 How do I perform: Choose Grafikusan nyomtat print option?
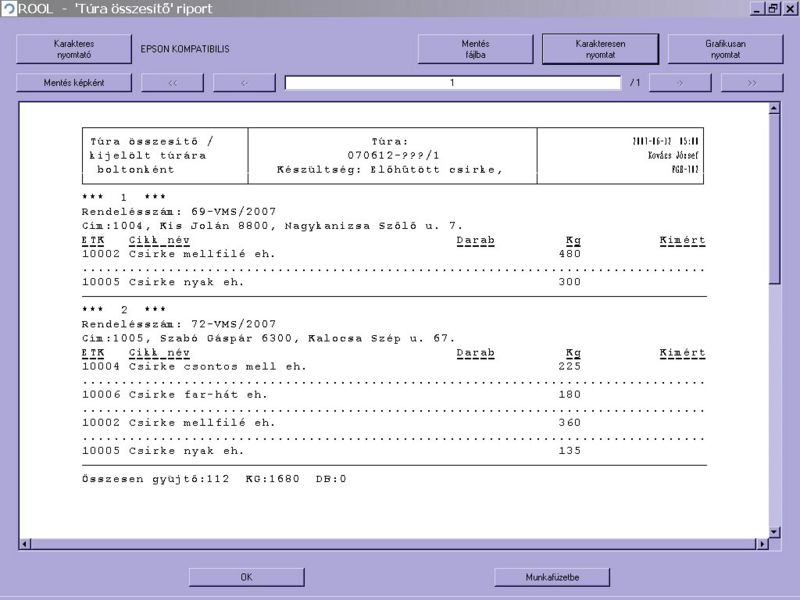coord(725,49)
